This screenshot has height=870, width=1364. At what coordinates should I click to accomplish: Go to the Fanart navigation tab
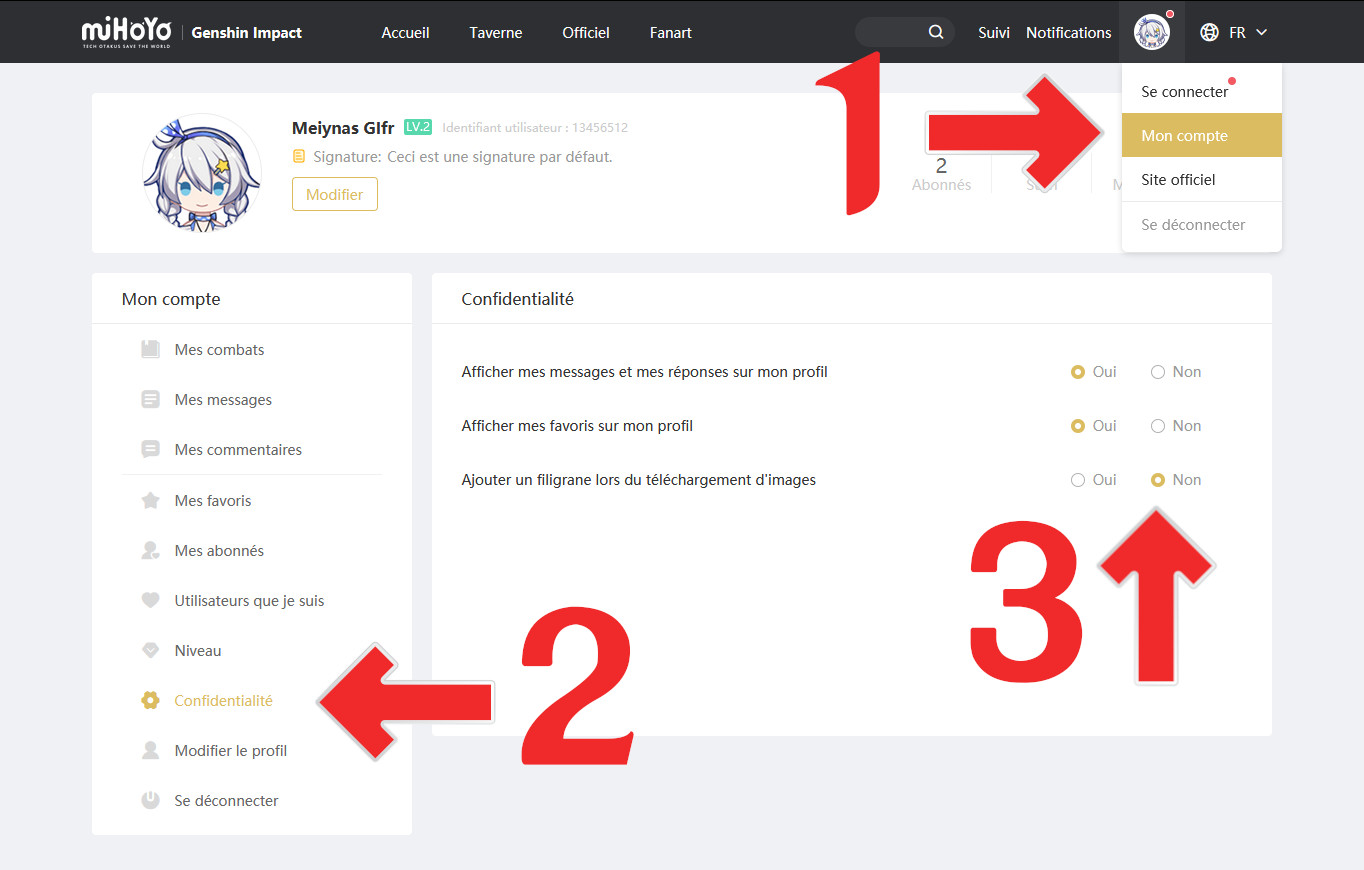[x=670, y=33]
